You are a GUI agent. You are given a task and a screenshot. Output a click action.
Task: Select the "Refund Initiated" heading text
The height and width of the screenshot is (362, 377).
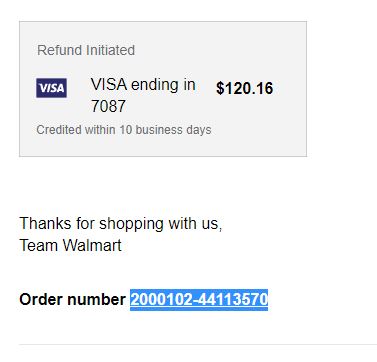pyautogui.click(x=86, y=50)
